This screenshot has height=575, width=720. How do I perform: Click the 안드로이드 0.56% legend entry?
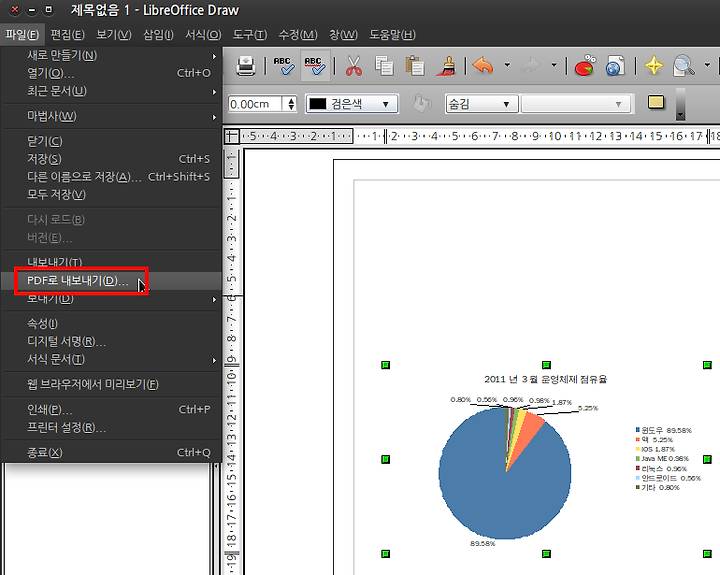click(668, 478)
